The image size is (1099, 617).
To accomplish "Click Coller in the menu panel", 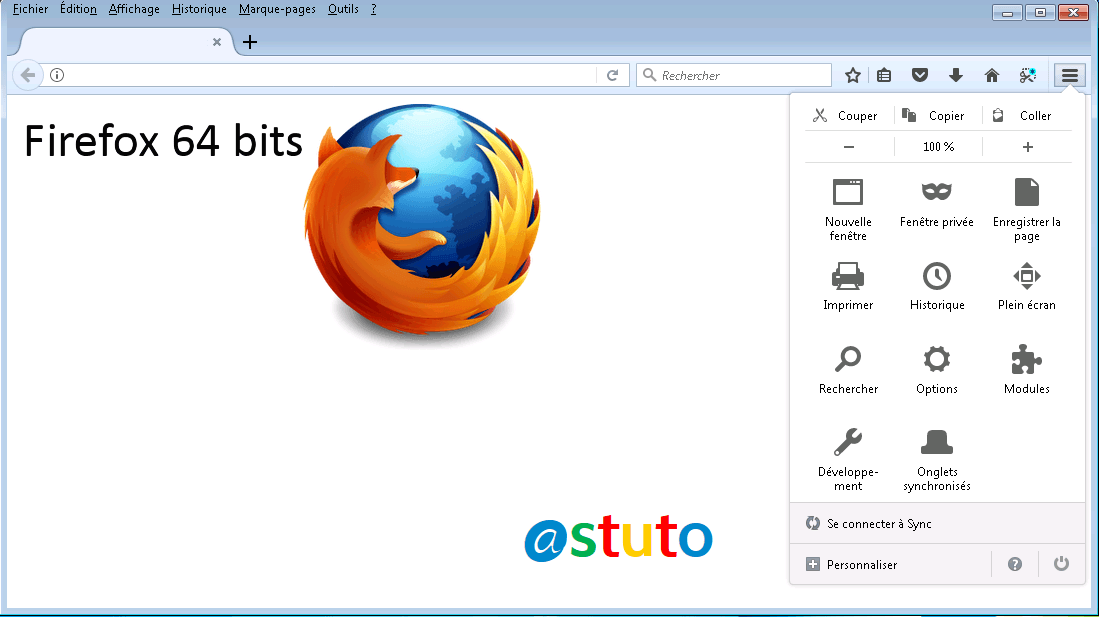I will [1023, 116].
